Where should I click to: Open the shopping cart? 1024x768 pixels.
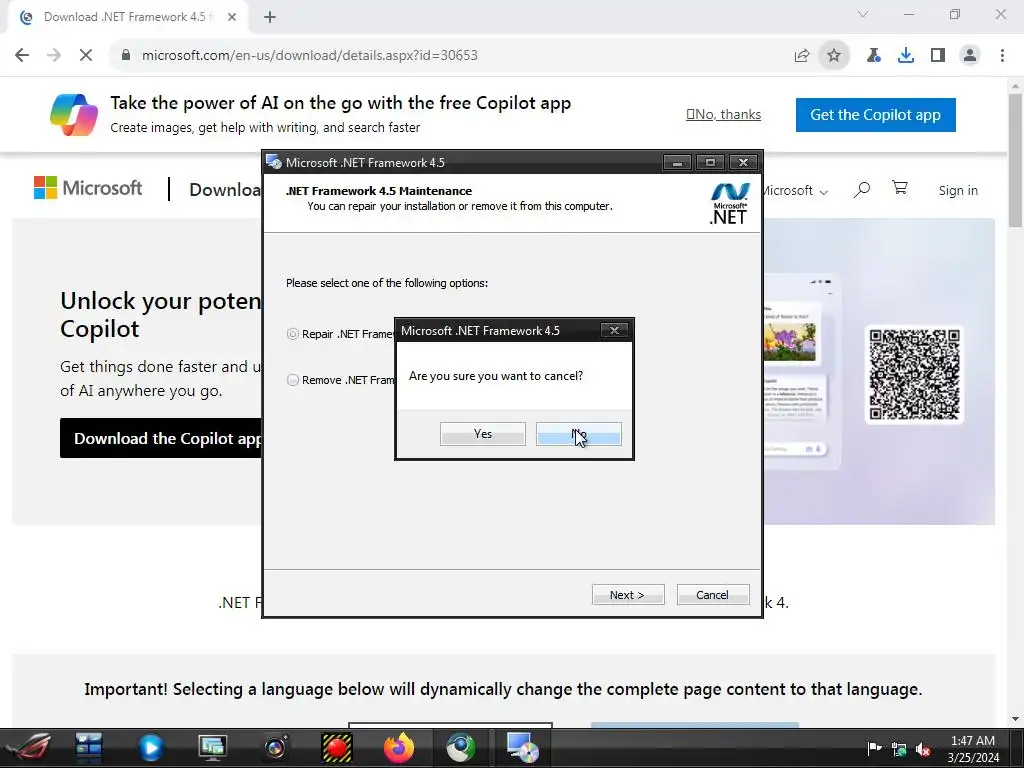click(x=900, y=188)
